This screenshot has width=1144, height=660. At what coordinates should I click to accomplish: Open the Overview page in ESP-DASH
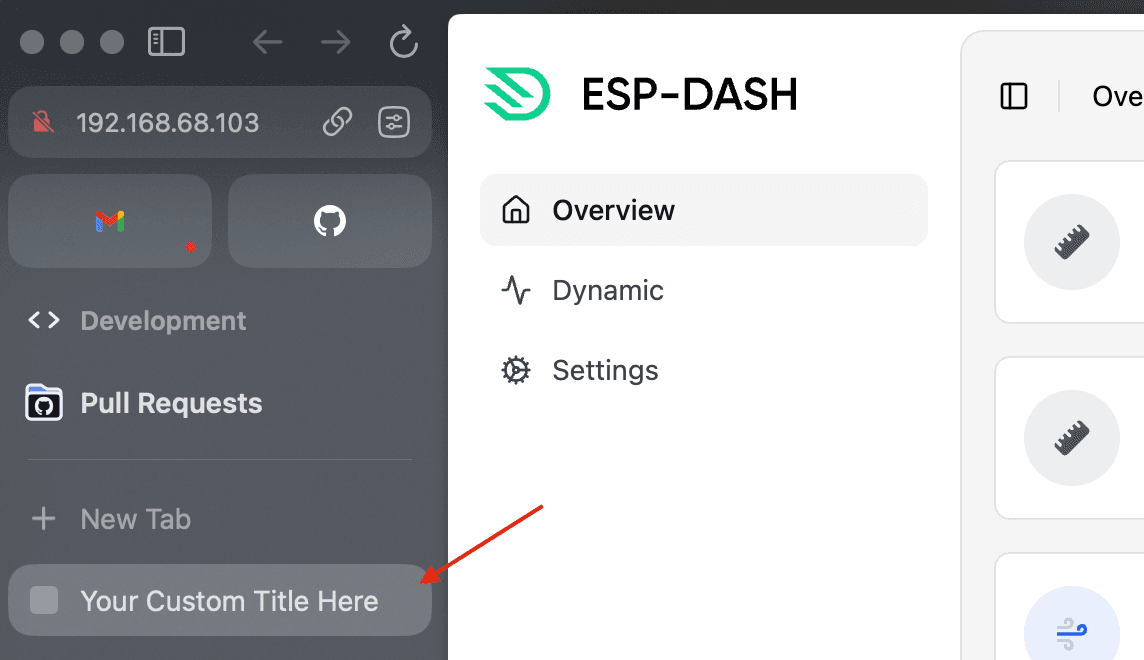coord(703,210)
